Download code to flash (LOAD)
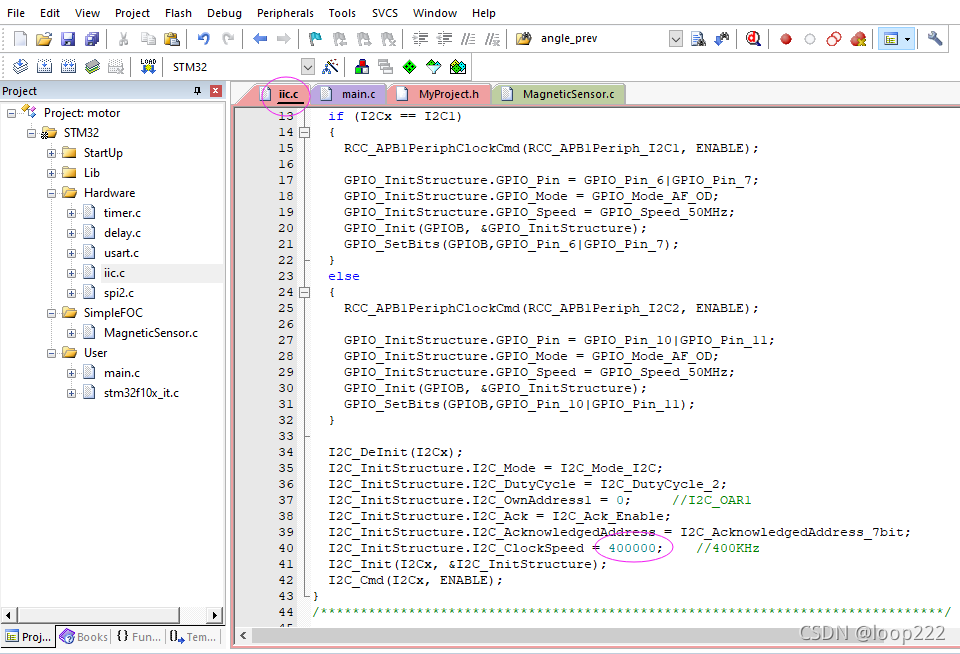960x654 pixels. pos(148,67)
